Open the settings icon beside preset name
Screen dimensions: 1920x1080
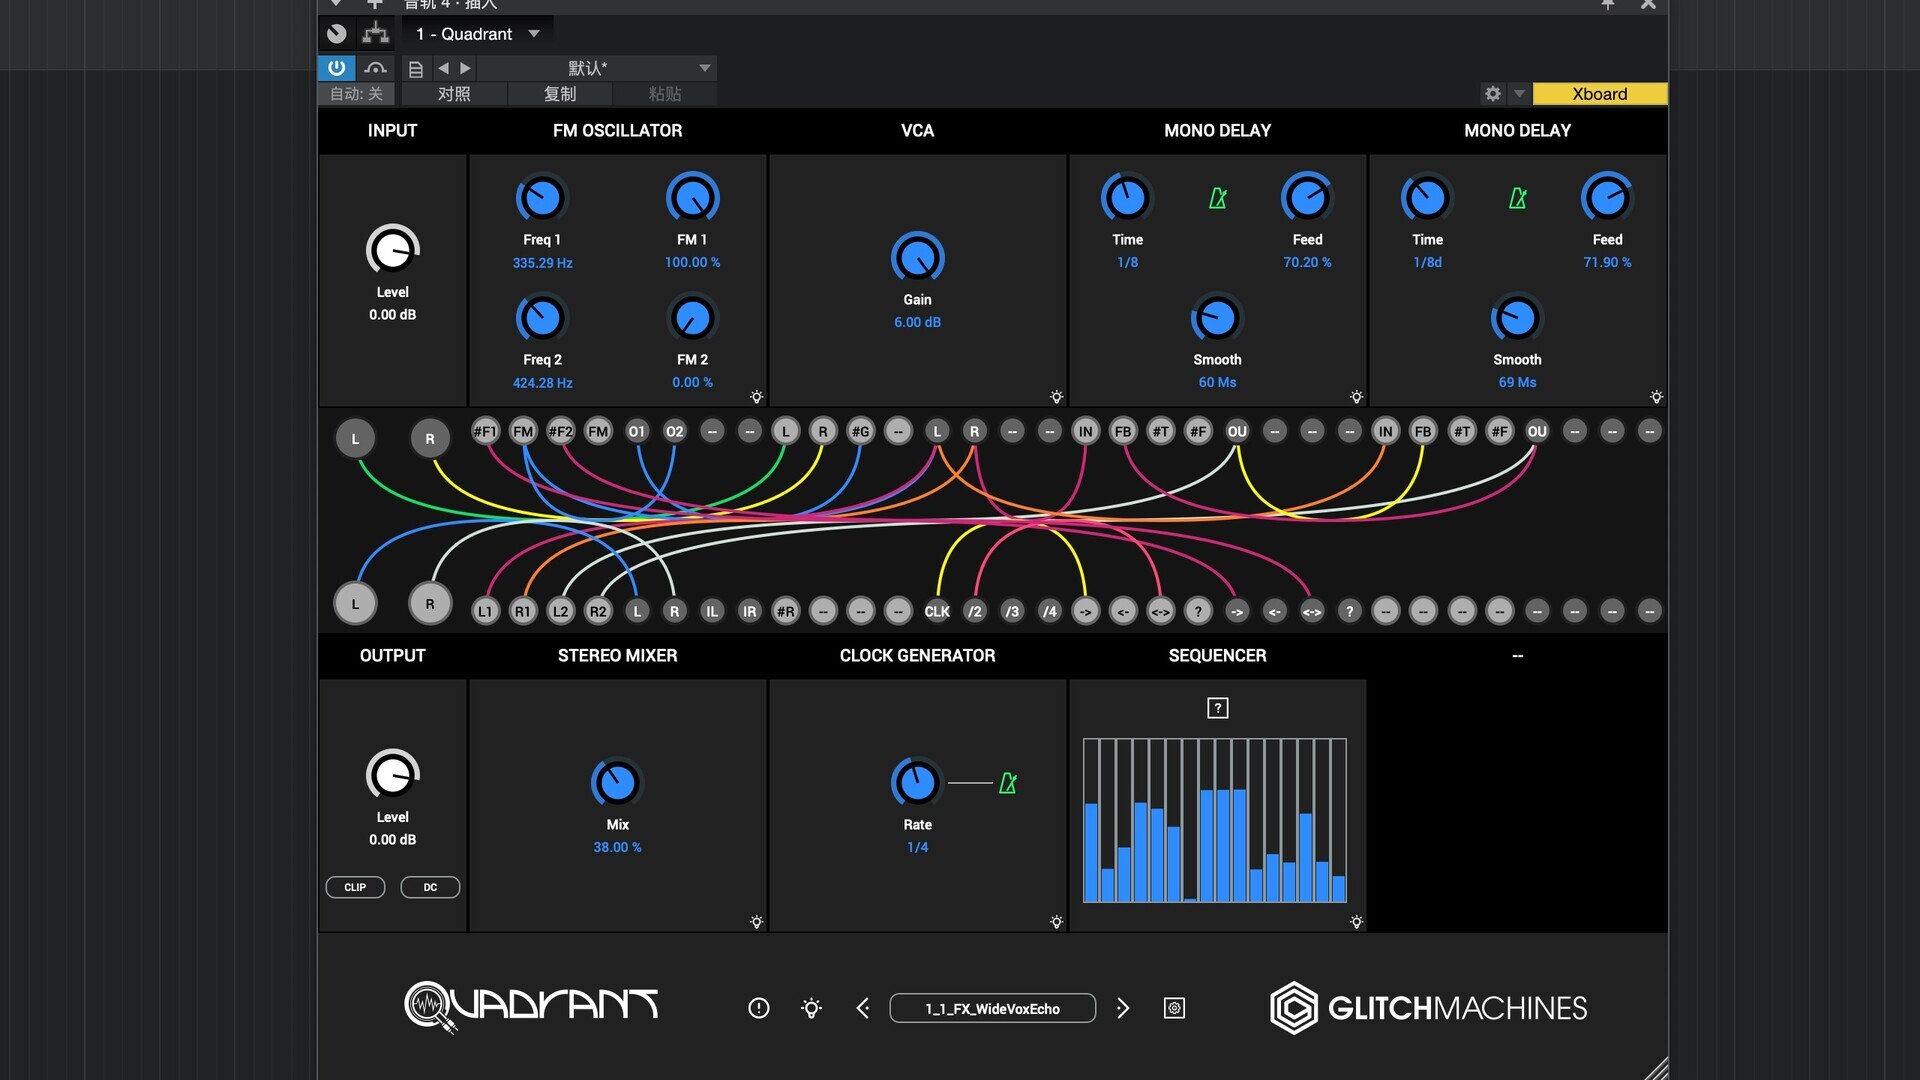(1175, 1008)
